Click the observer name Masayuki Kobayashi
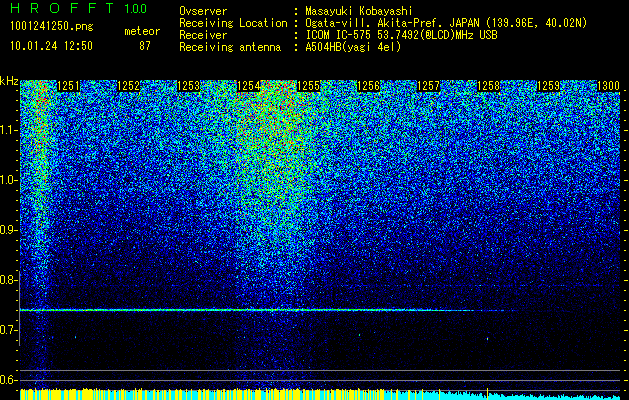Image resolution: width=629 pixels, height=400 pixels. 359,11
